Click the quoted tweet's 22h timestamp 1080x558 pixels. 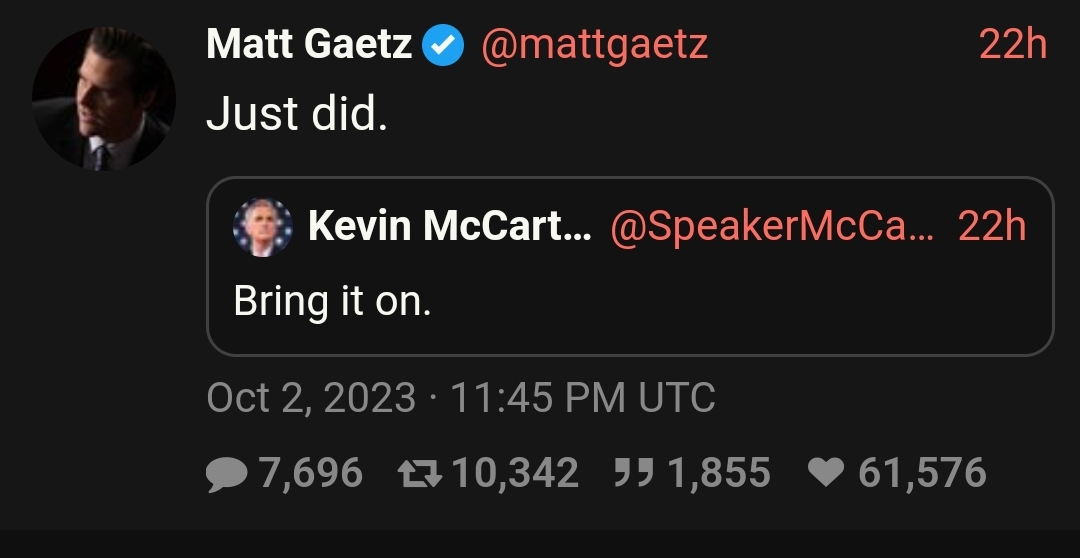[x=992, y=227]
